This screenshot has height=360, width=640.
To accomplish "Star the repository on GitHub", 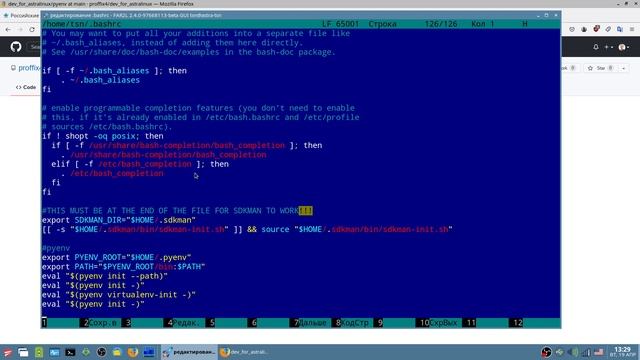I will [x=601, y=68].
